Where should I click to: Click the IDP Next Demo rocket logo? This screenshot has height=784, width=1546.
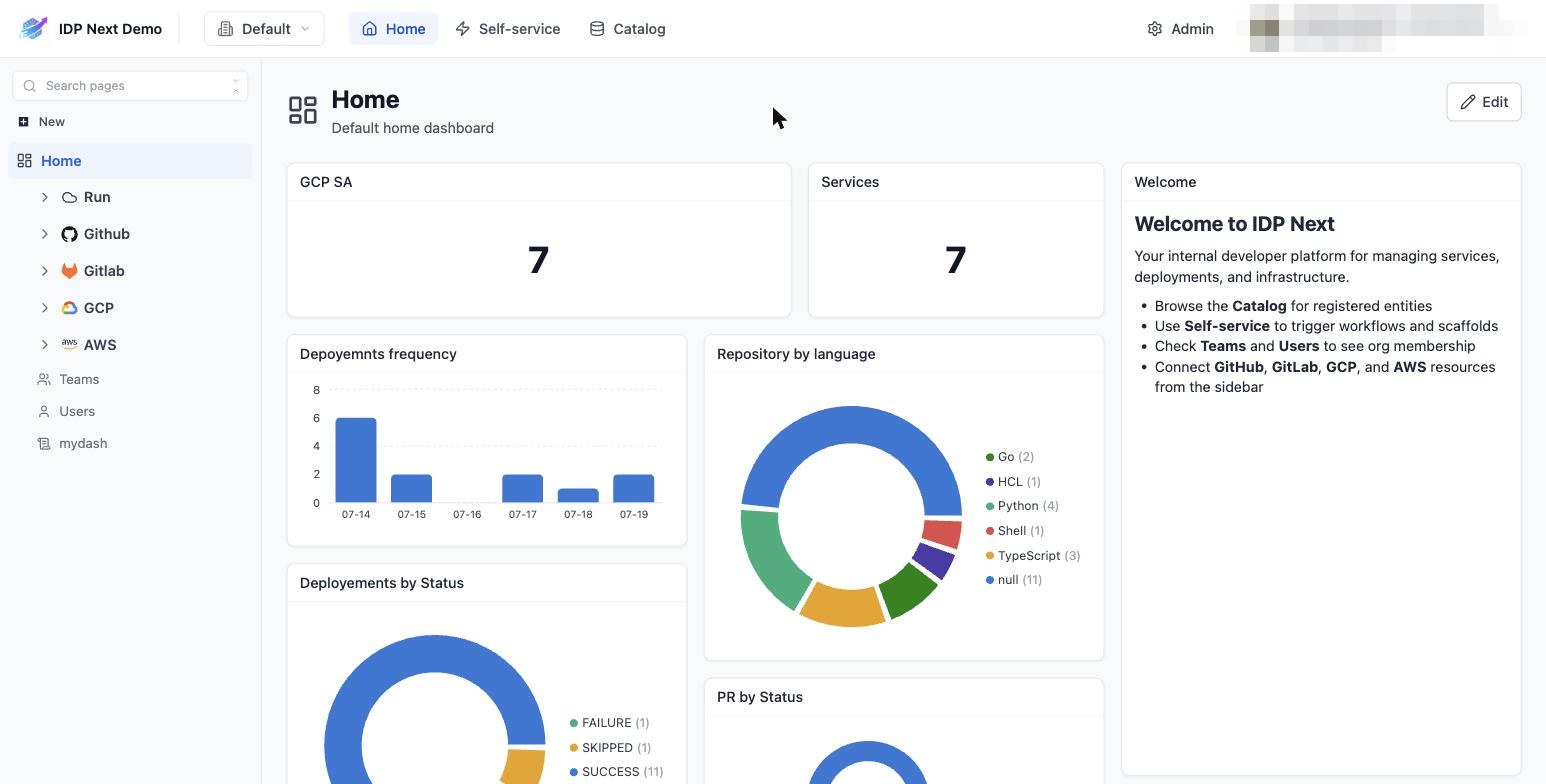pyautogui.click(x=33, y=28)
